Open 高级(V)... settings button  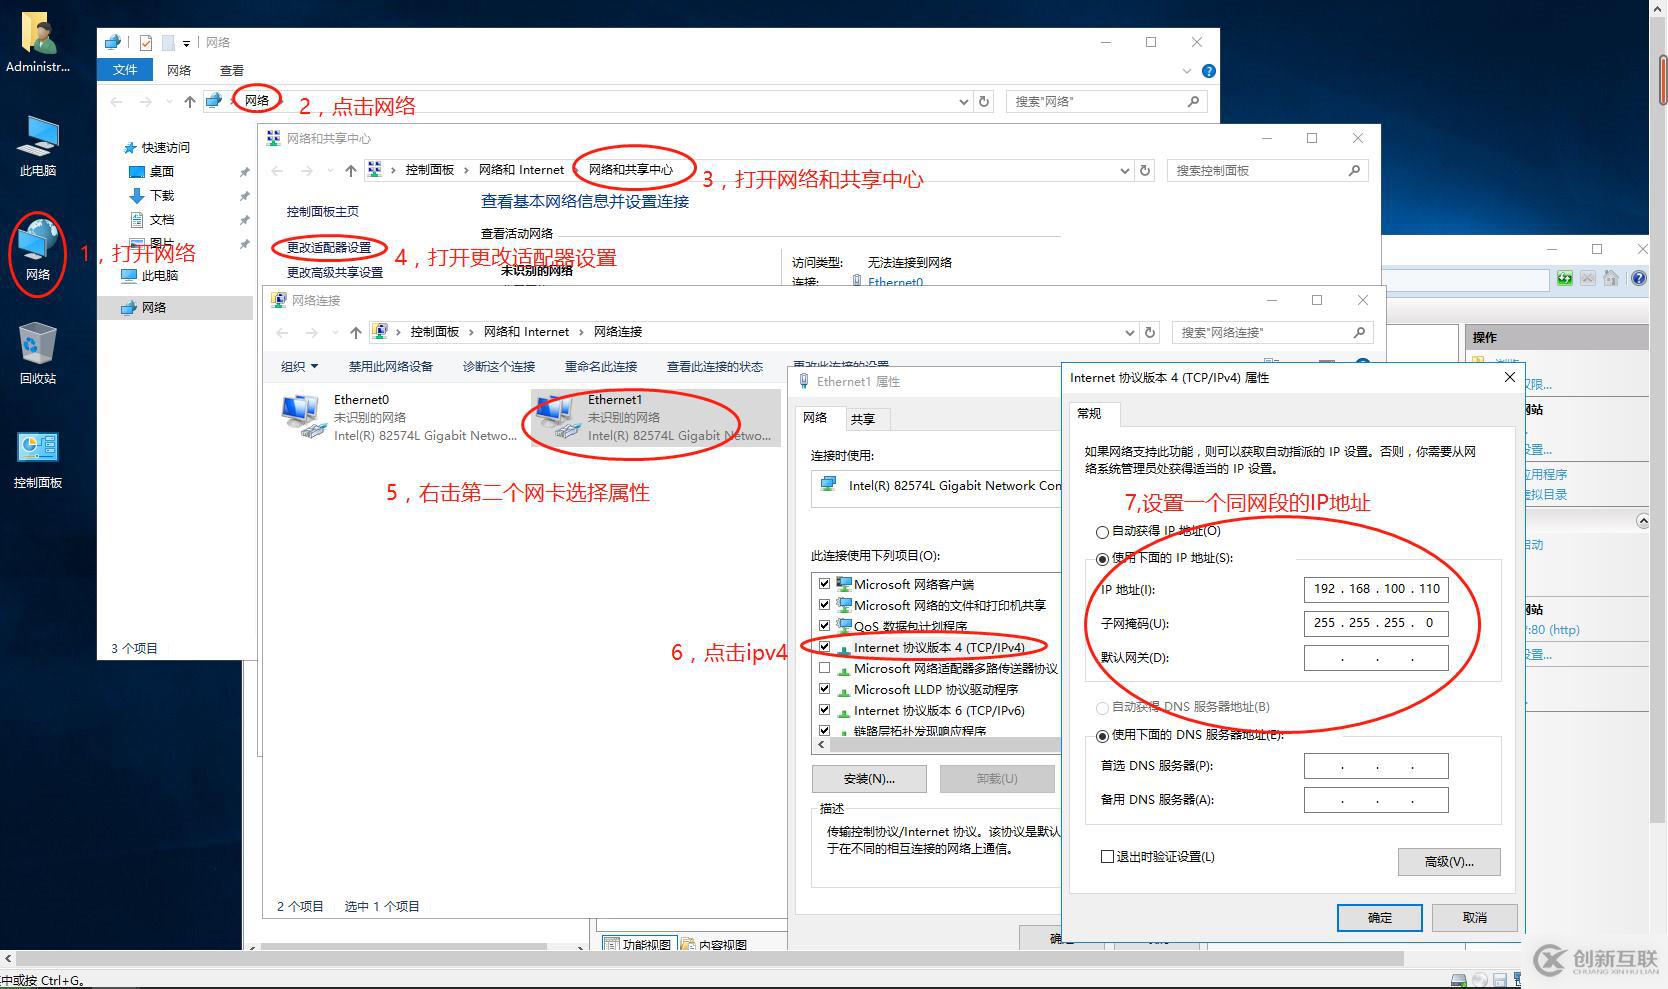1449,861
